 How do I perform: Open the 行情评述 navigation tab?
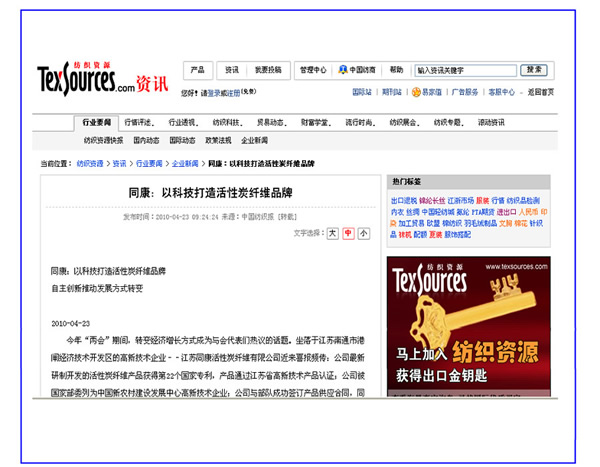pos(138,123)
